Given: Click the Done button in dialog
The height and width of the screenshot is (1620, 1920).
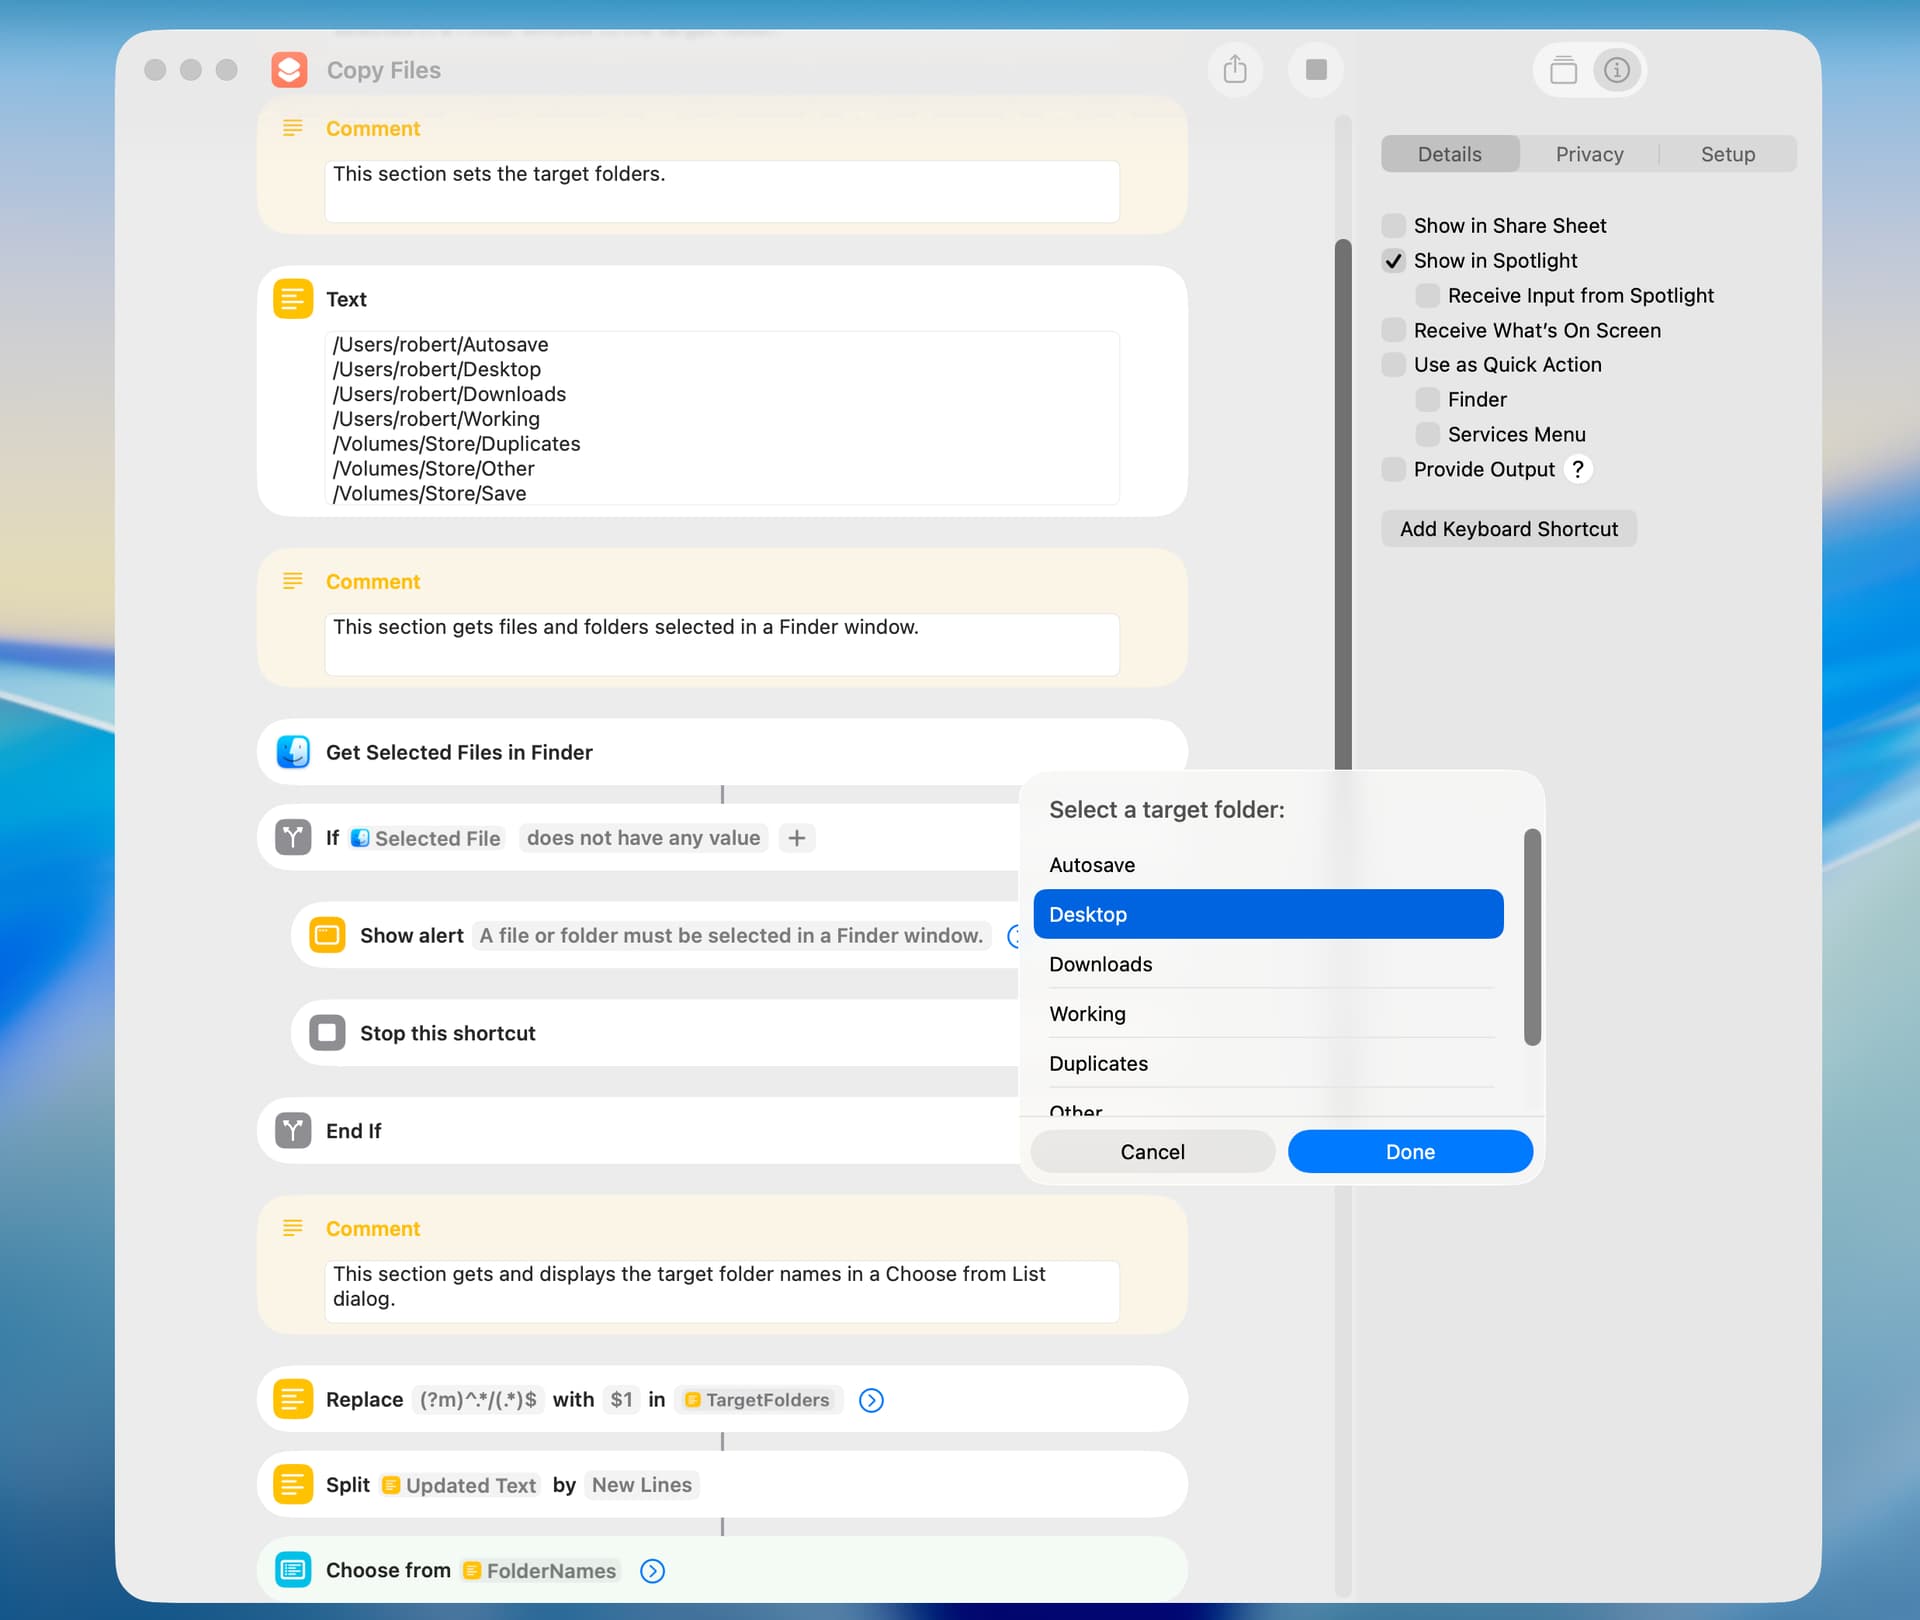Looking at the screenshot, I should pyautogui.click(x=1409, y=1152).
